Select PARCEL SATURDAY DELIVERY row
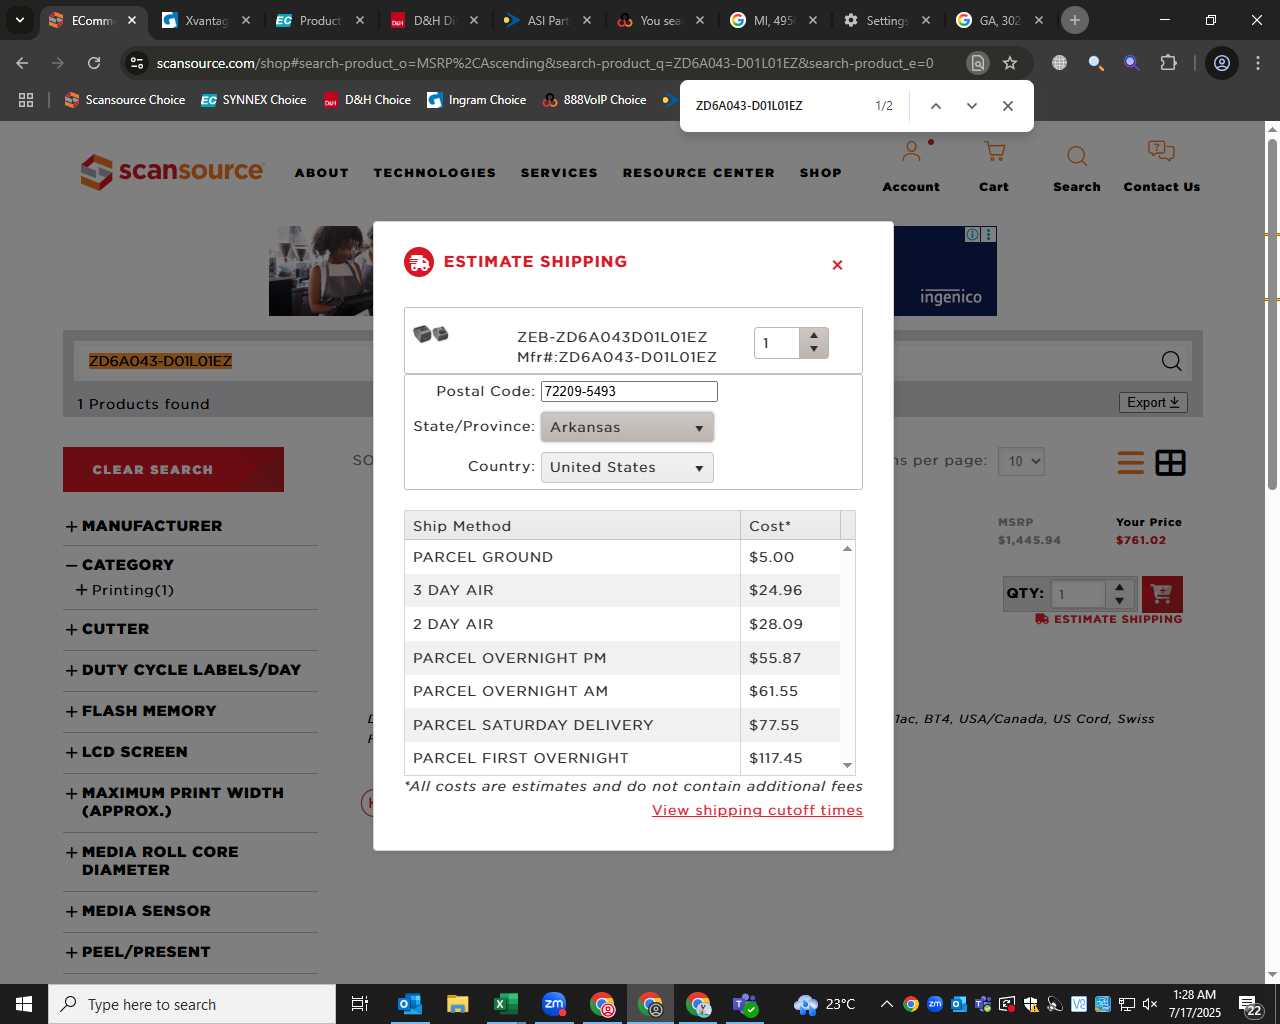 (622, 725)
